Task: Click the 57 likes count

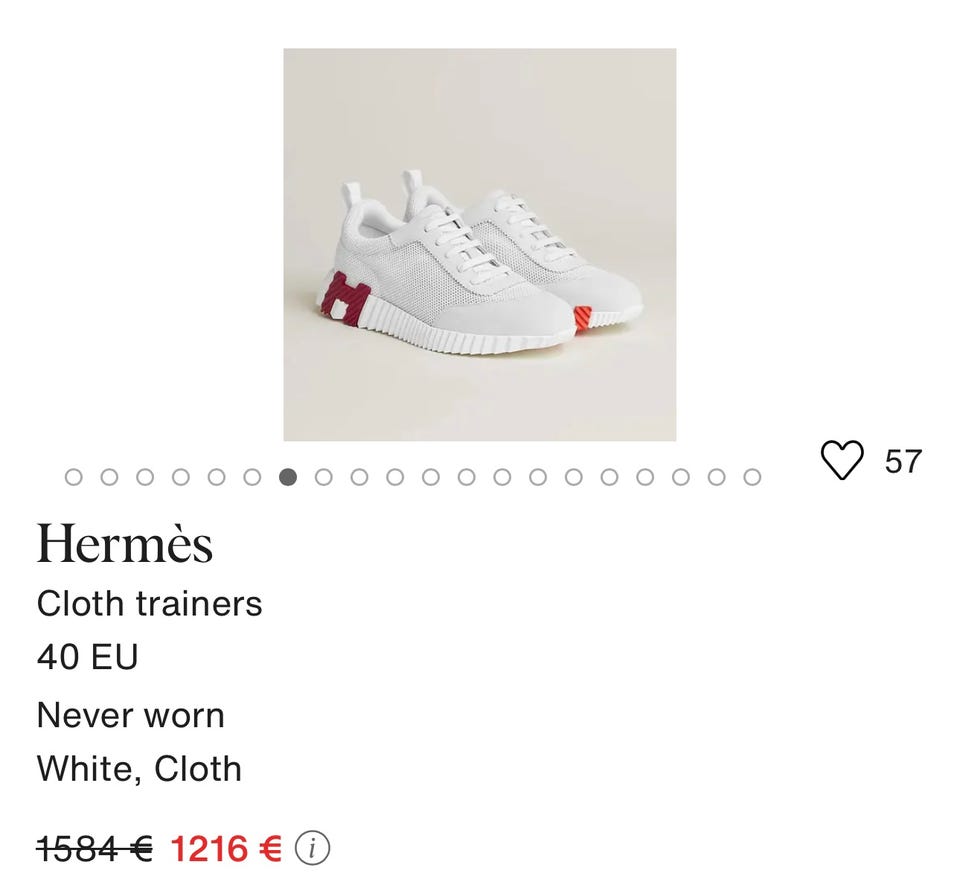Action: [903, 461]
